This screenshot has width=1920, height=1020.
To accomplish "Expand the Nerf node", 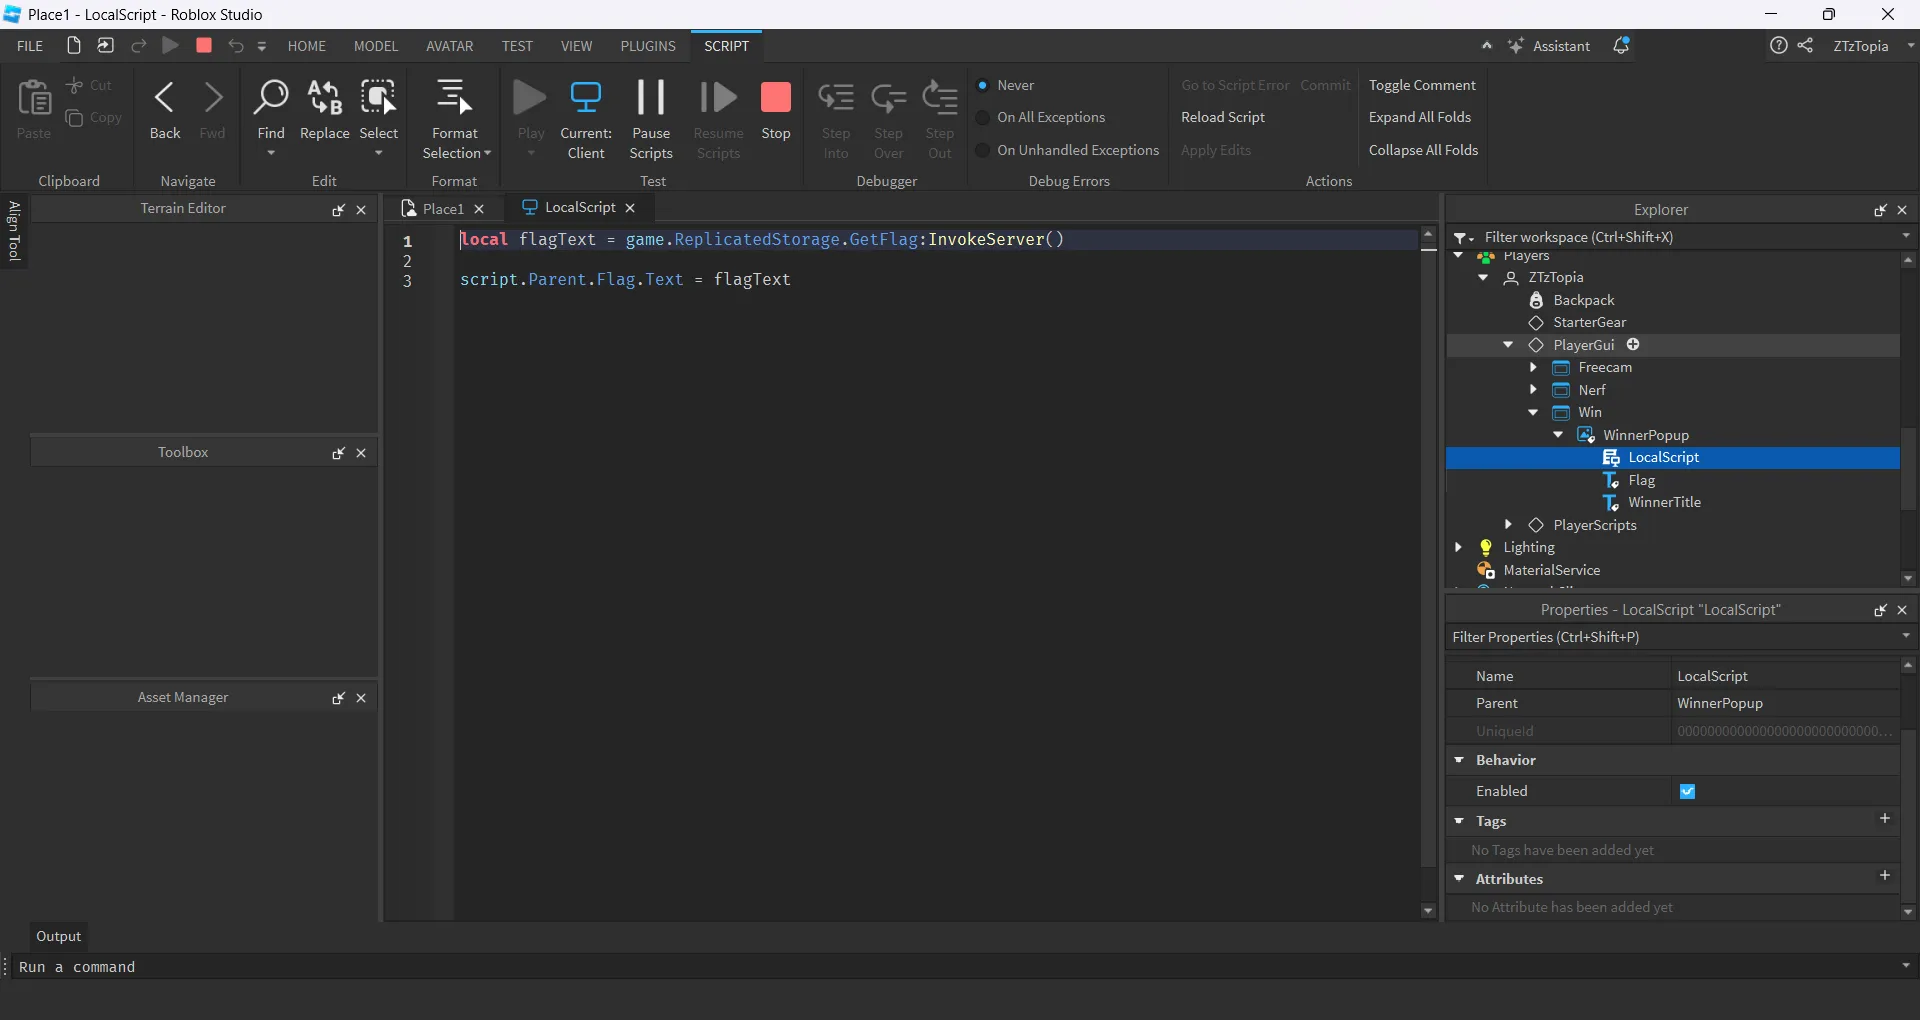I will point(1533,390).
